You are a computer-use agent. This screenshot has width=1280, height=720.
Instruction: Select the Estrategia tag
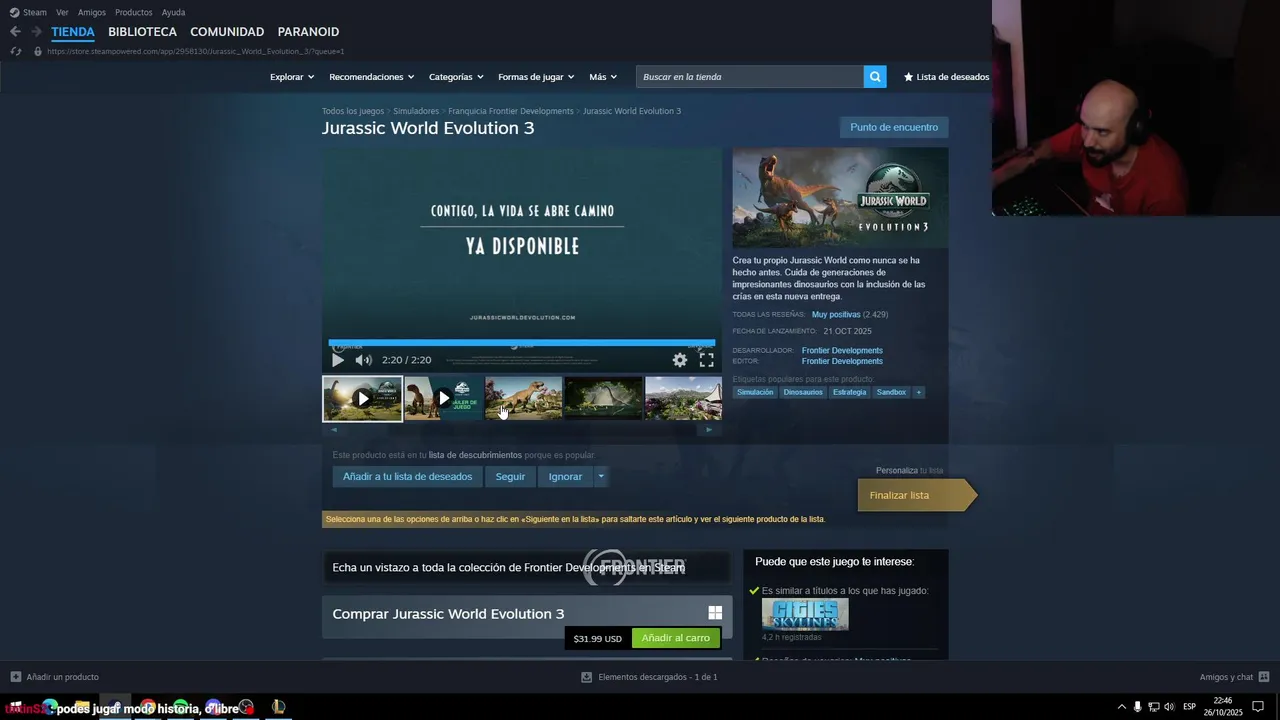coord(849,392)
